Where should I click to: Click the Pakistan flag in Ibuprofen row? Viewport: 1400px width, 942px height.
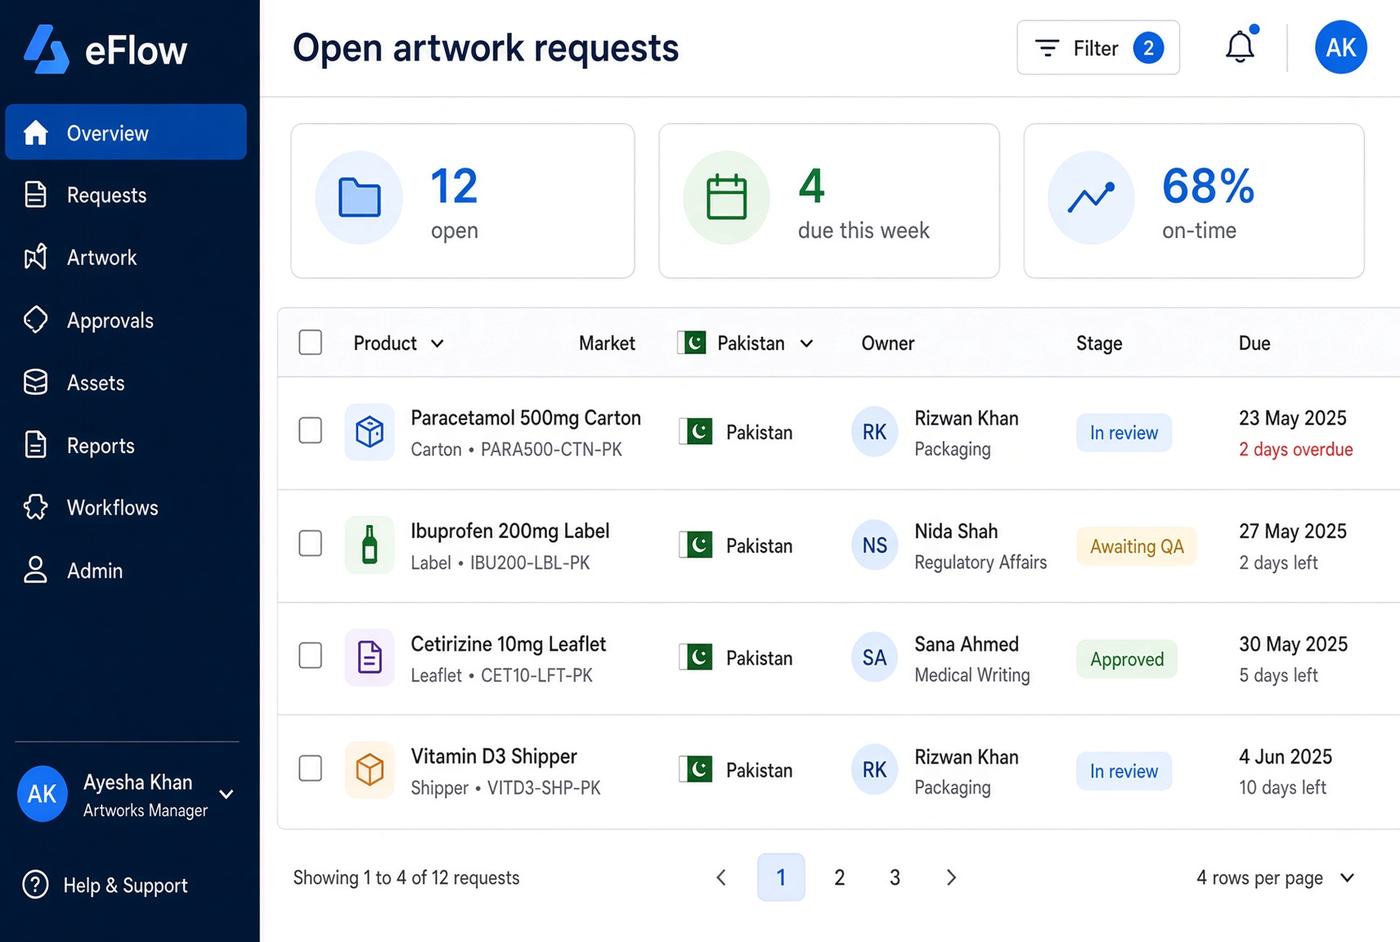[x=695, y=545]
